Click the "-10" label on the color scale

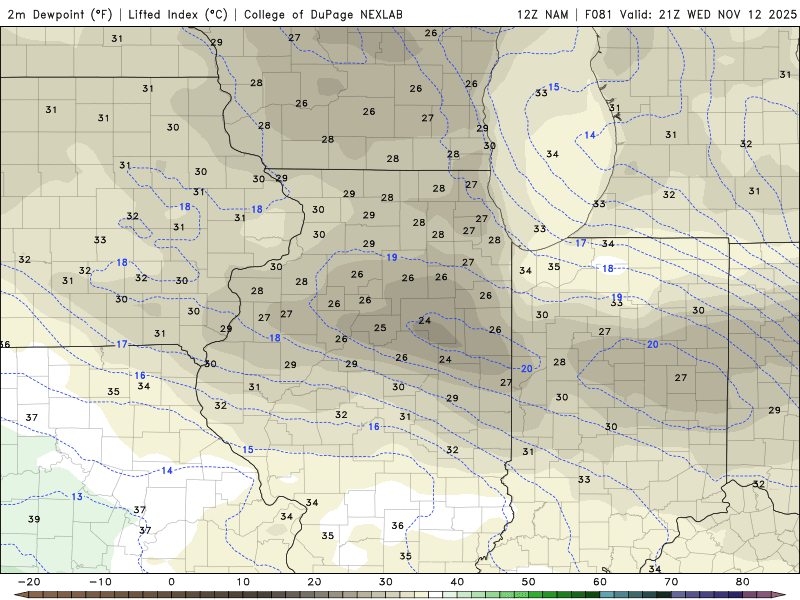tap(100, 582)
